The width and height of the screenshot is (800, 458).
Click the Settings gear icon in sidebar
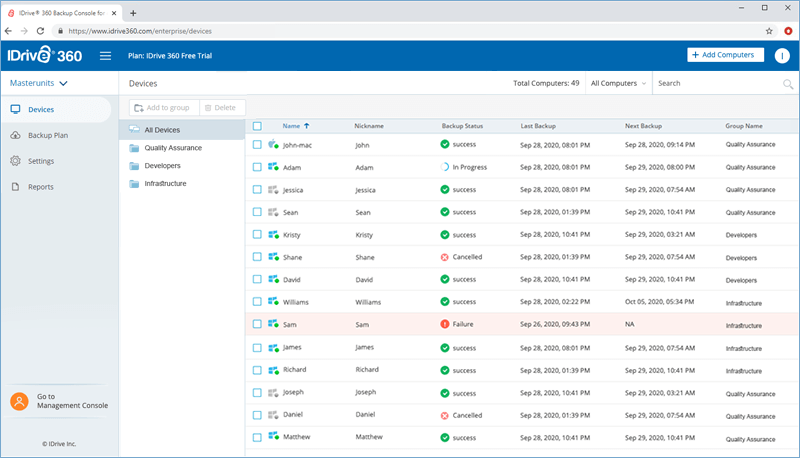pos(15,161)
